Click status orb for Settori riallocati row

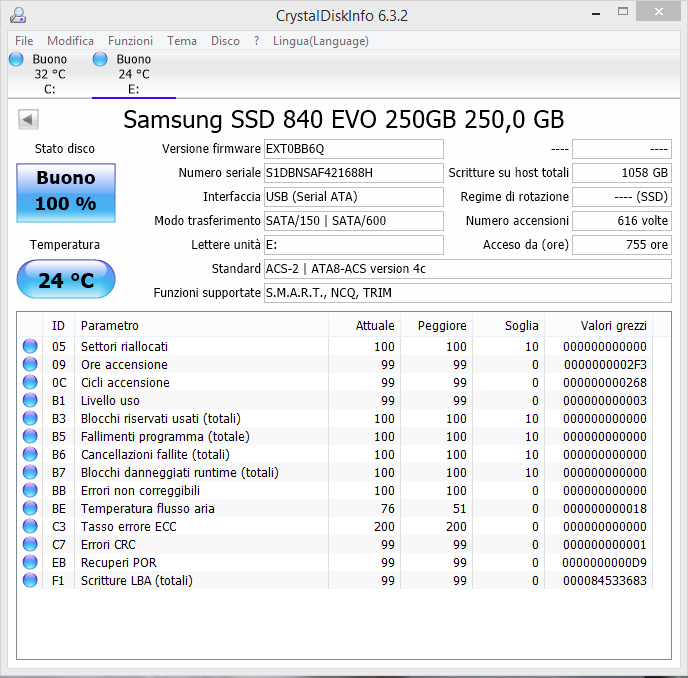[30, 346]
